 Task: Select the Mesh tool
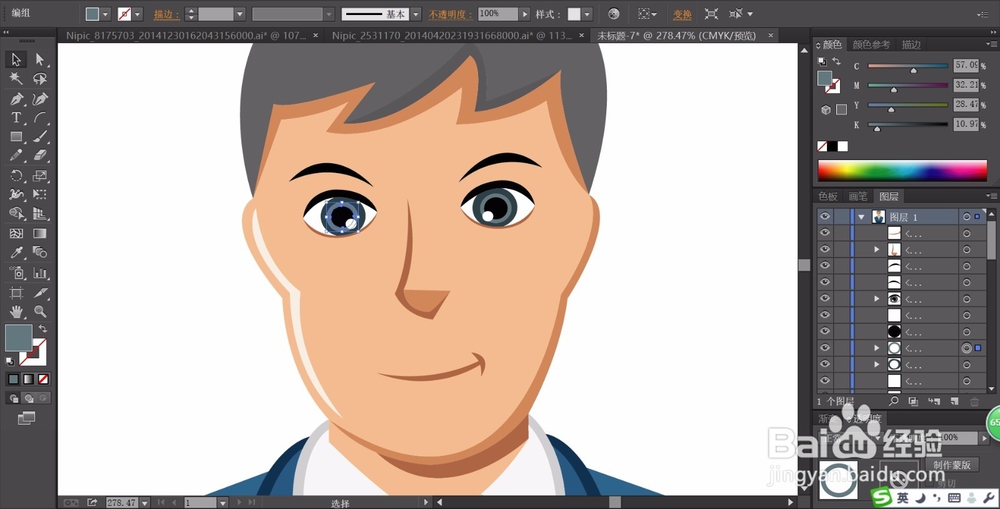[x=16, y=233]
